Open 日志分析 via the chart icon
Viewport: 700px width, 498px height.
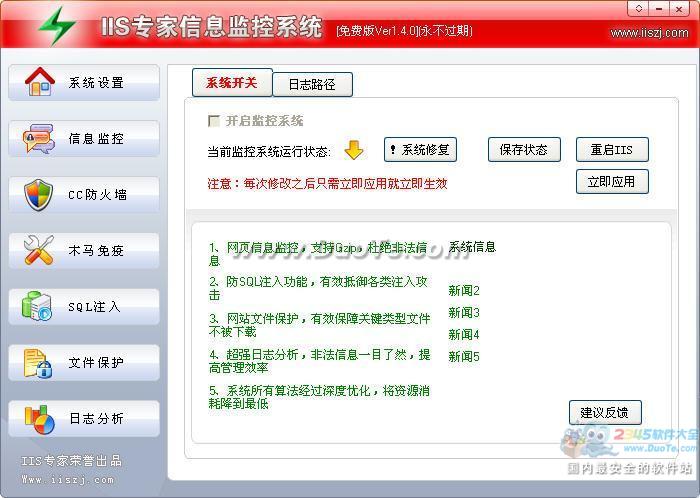(39, 418)
